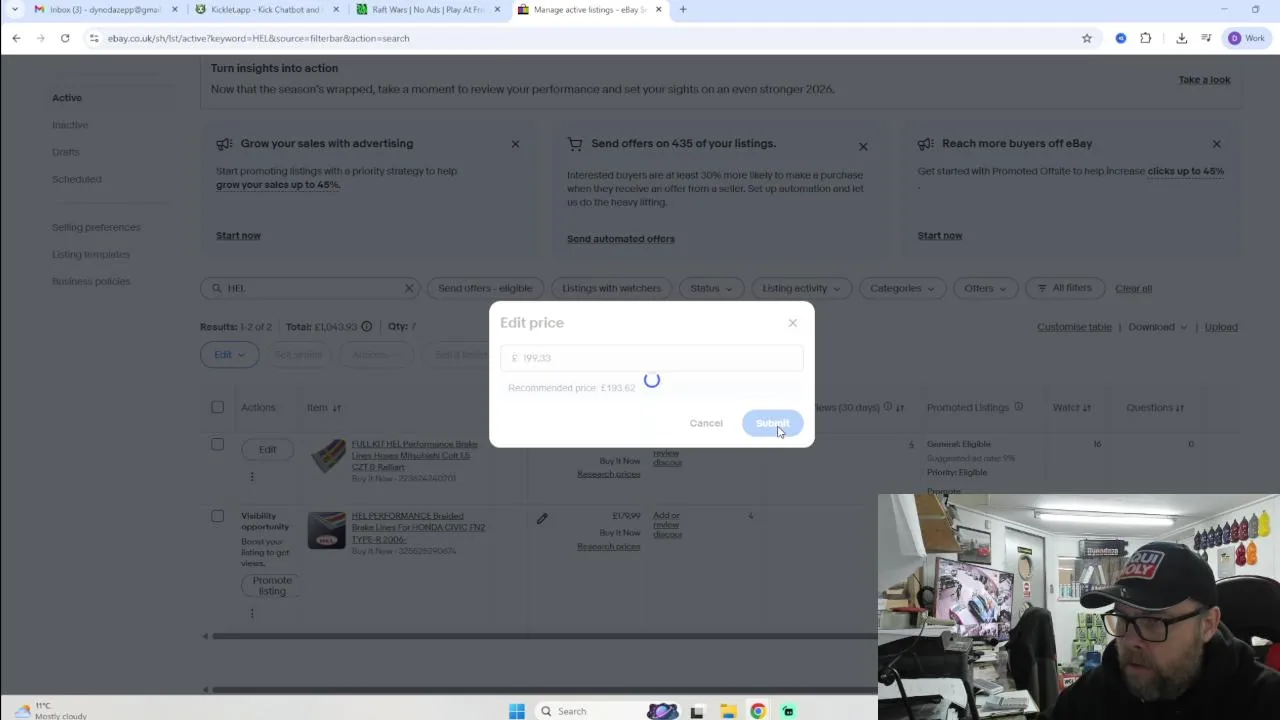The width and height of the screenshot is (1280, 720).
Task: Expand the Categories filter dropdown
Action: tap(902, 288)
